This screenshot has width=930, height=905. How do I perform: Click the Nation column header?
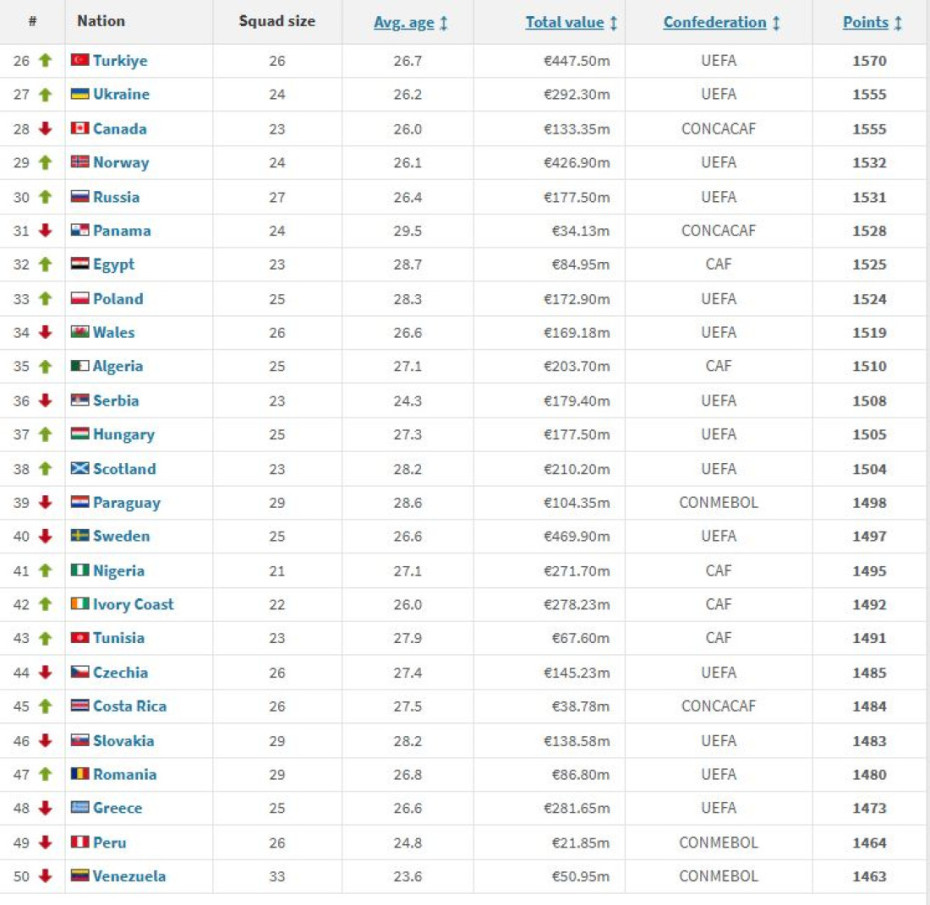[x=100, y=22]
